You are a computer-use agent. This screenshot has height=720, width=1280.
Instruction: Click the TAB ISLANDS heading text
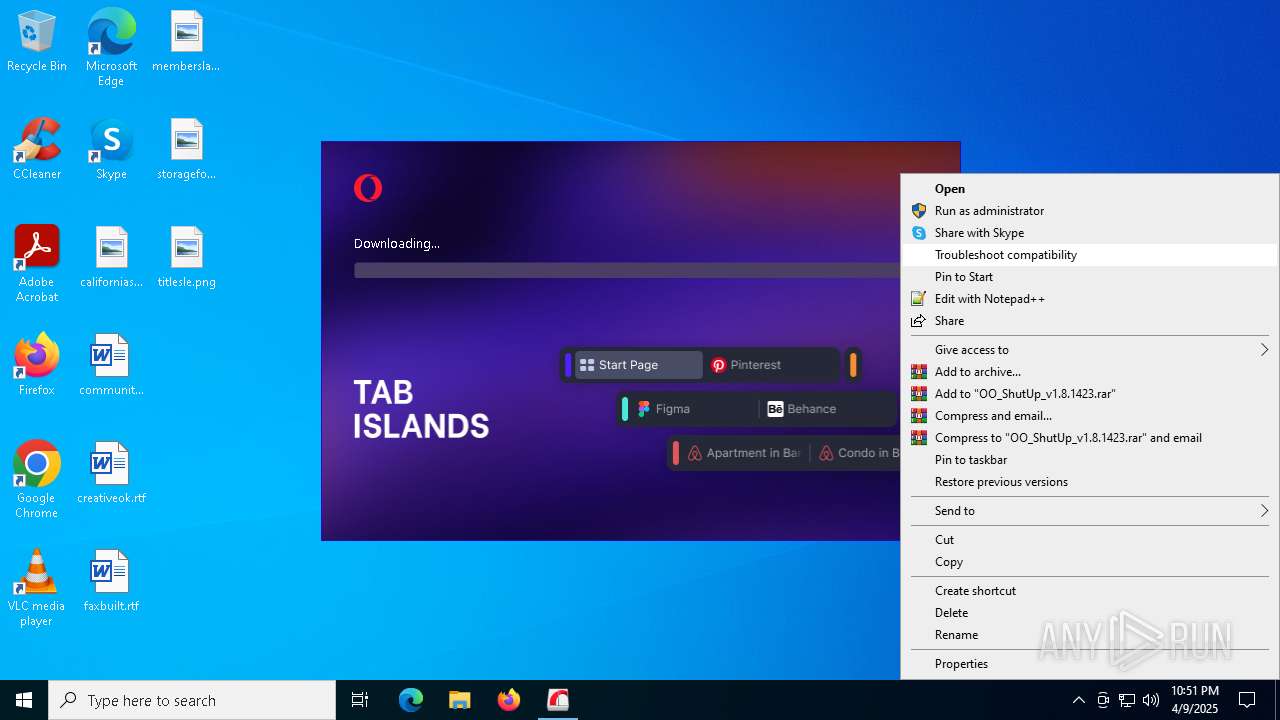click(x=421, y=409)
